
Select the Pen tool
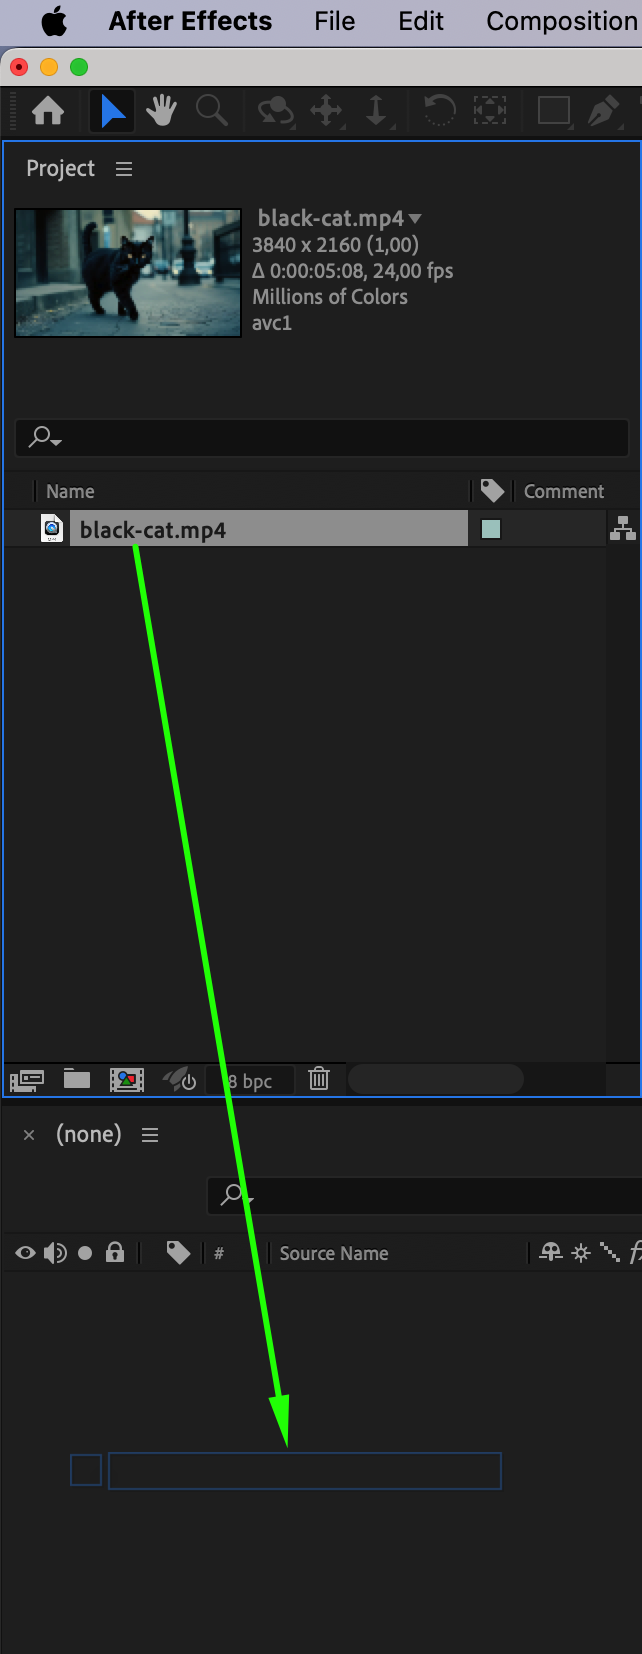pyautogui.click(x=603, y=110)
